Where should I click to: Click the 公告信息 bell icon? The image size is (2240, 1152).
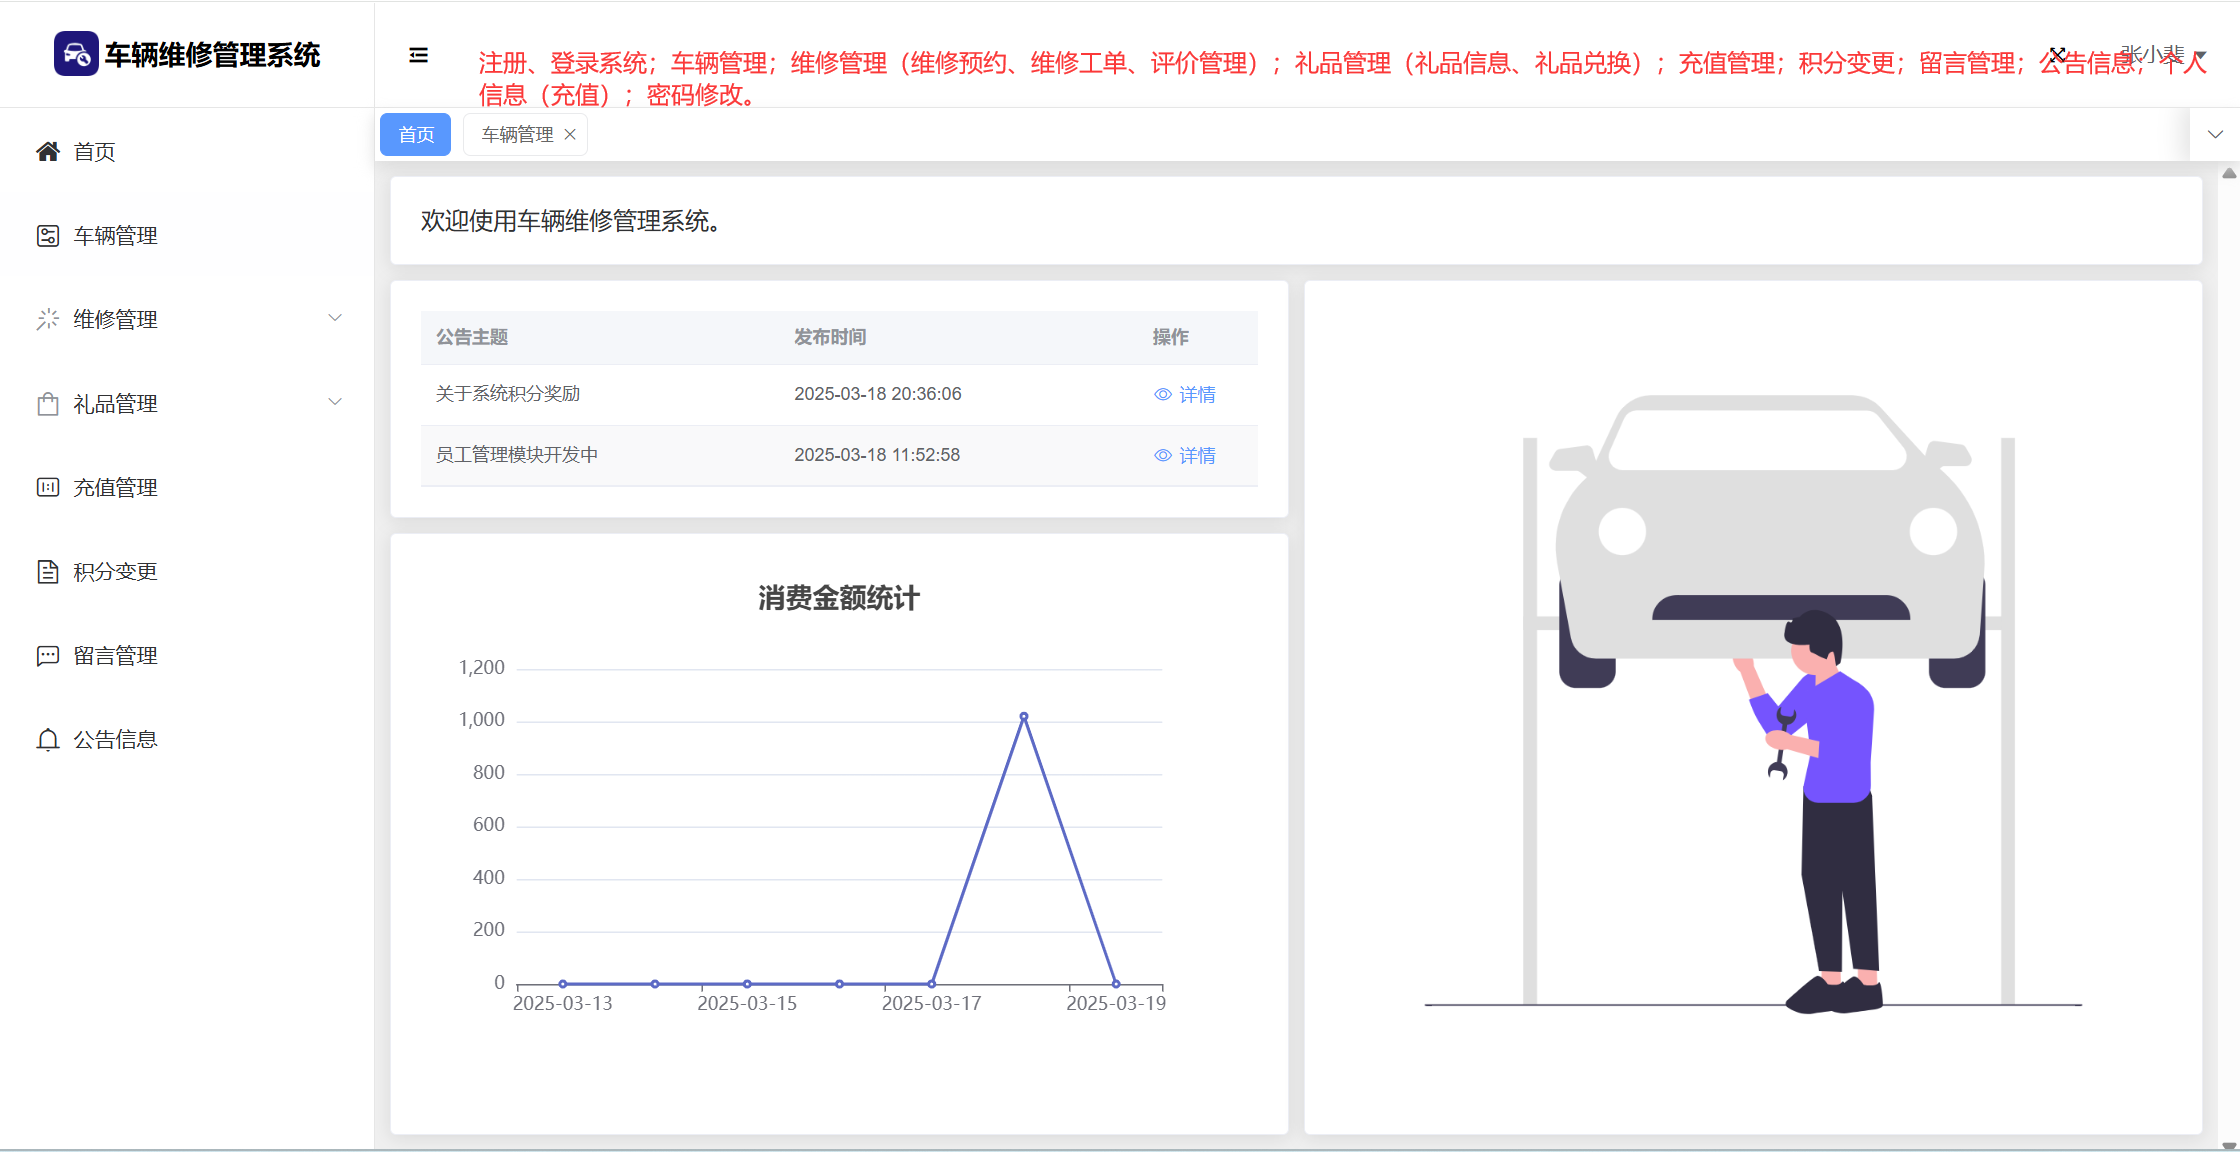pos(48,740)
